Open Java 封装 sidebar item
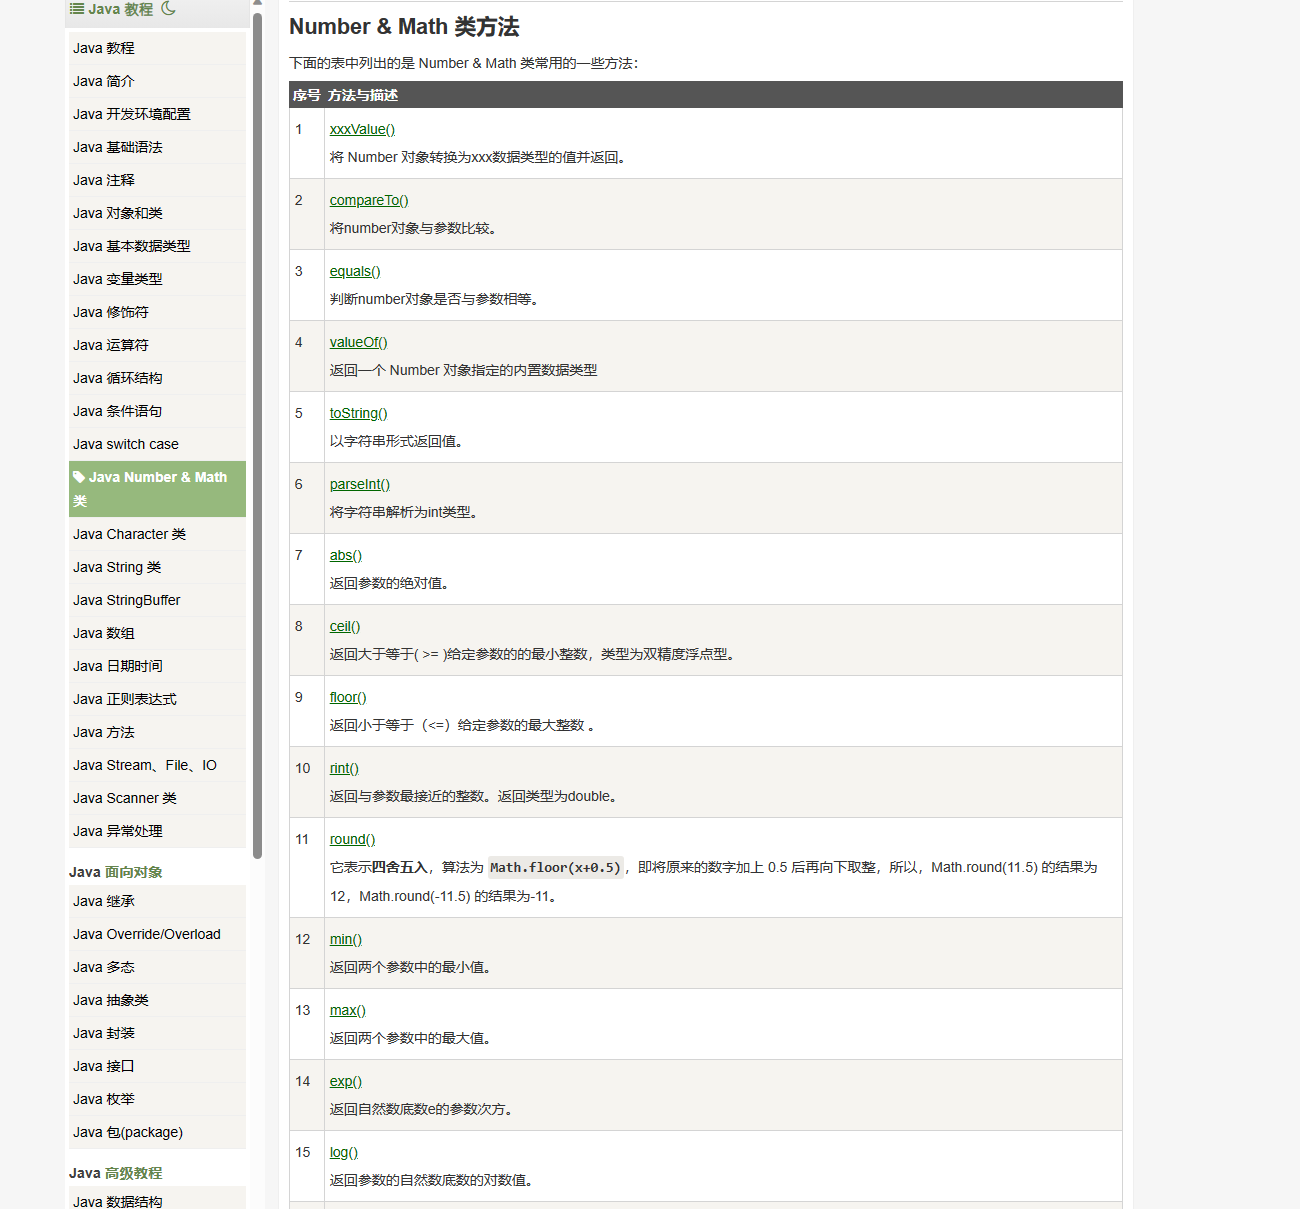The image size is (1300, 1209). tap(157, 1033)
